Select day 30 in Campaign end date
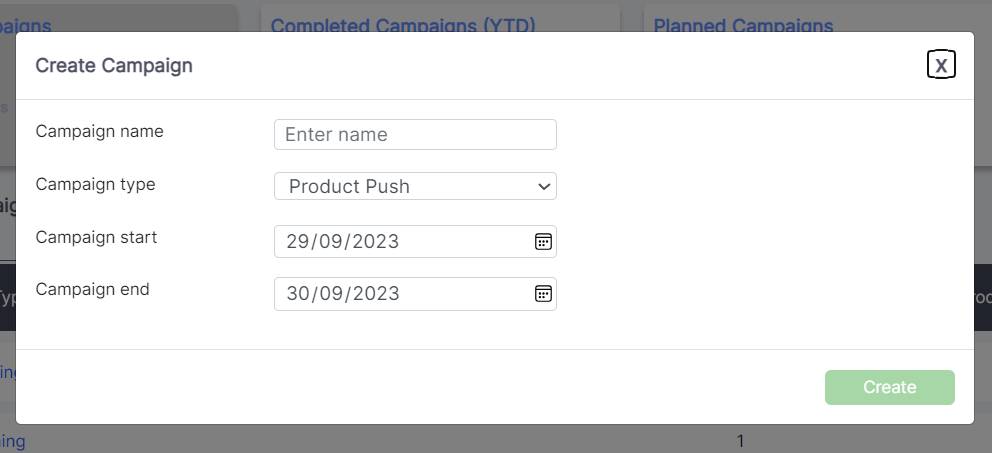992x453 pixels. click(298, 293)
